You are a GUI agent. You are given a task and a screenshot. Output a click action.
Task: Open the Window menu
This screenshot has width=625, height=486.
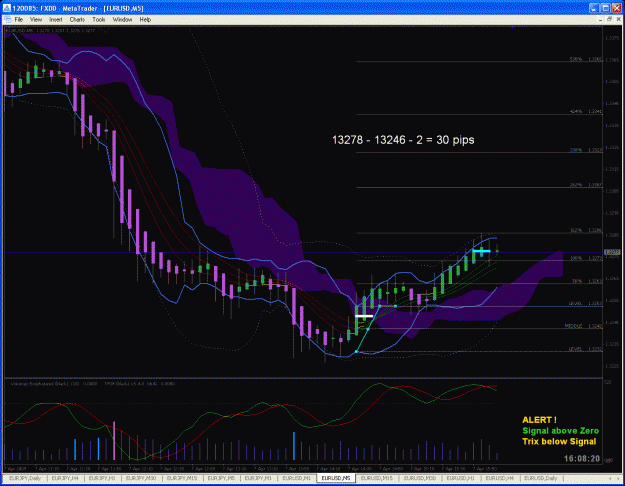pos(122,20)
